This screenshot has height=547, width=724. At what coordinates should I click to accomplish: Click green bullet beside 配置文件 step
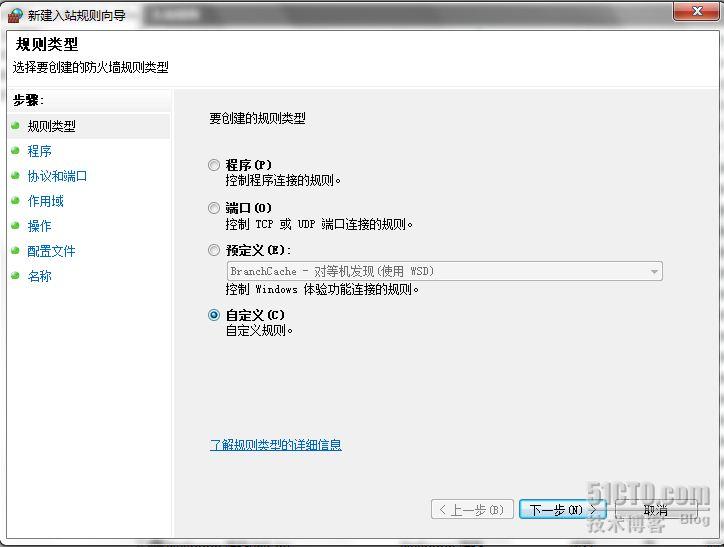click(15, 251)
